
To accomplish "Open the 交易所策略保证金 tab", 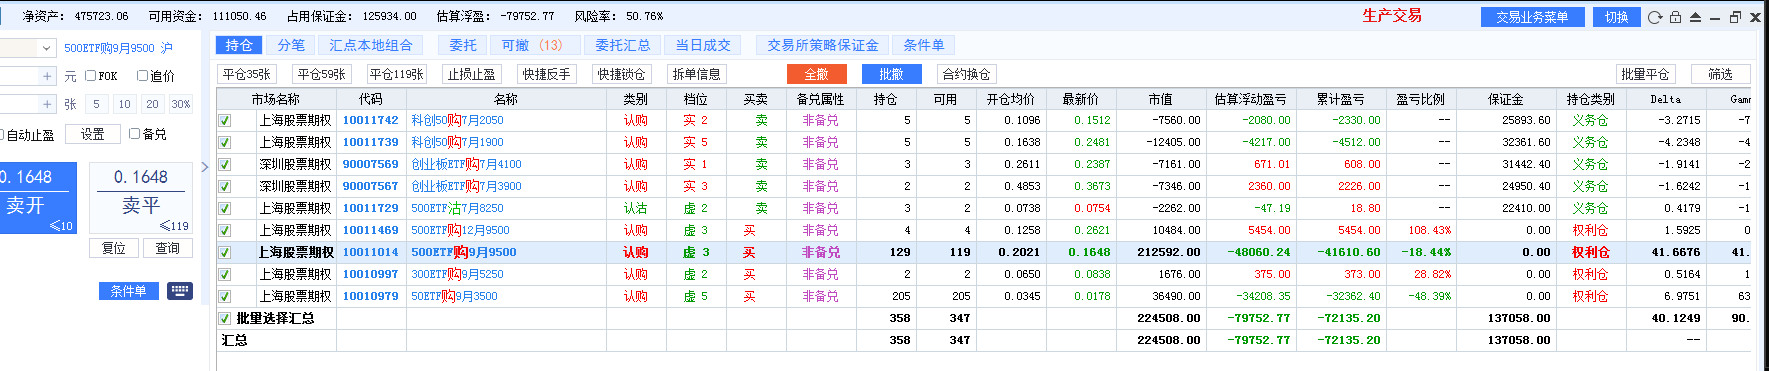I will point(823,45).
